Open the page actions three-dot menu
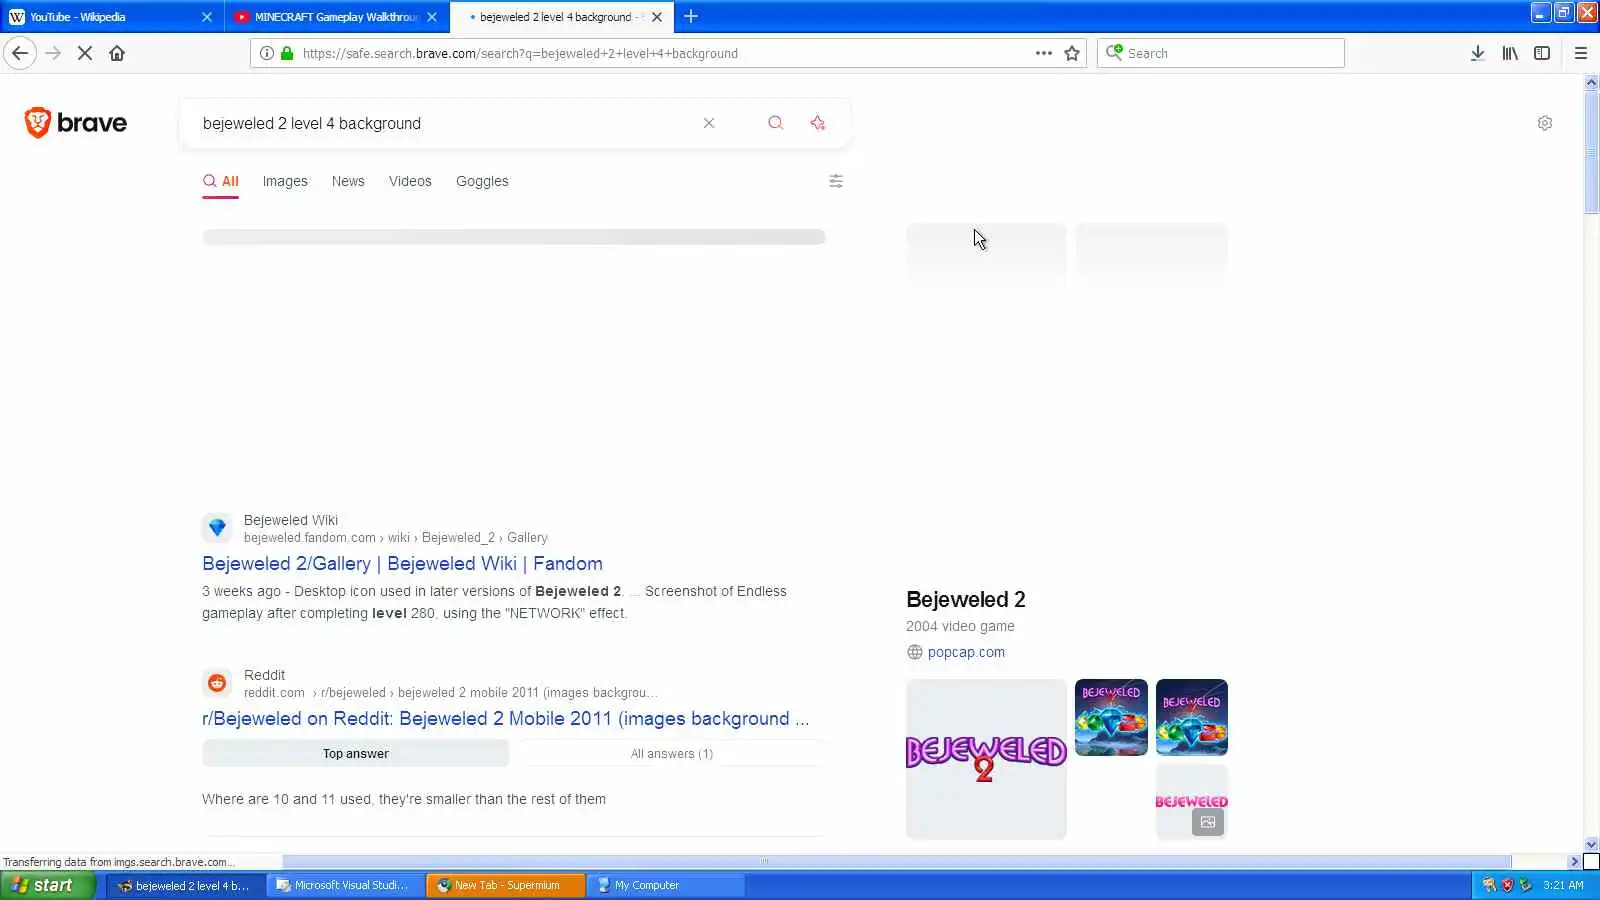Image resolution: width=1600 pixels, height=900 pixels. (1044, 53)
